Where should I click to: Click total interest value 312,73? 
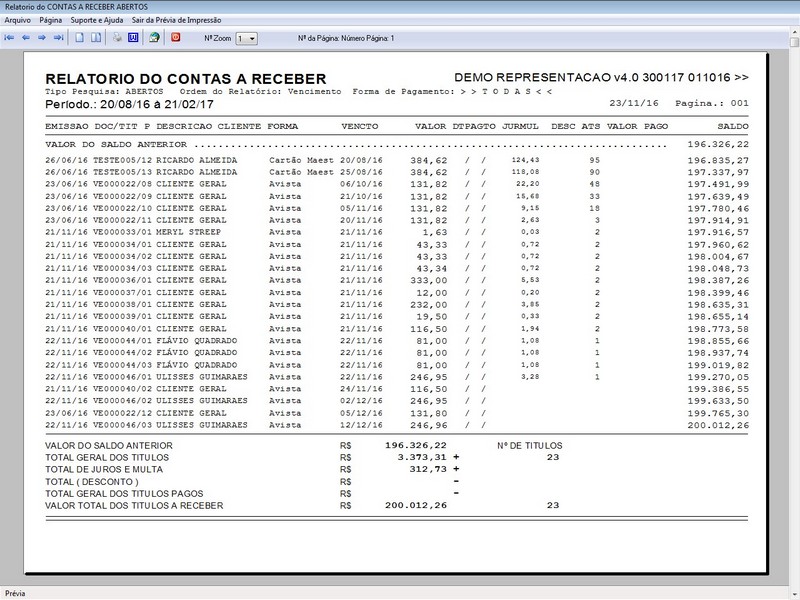pos(428,469)
